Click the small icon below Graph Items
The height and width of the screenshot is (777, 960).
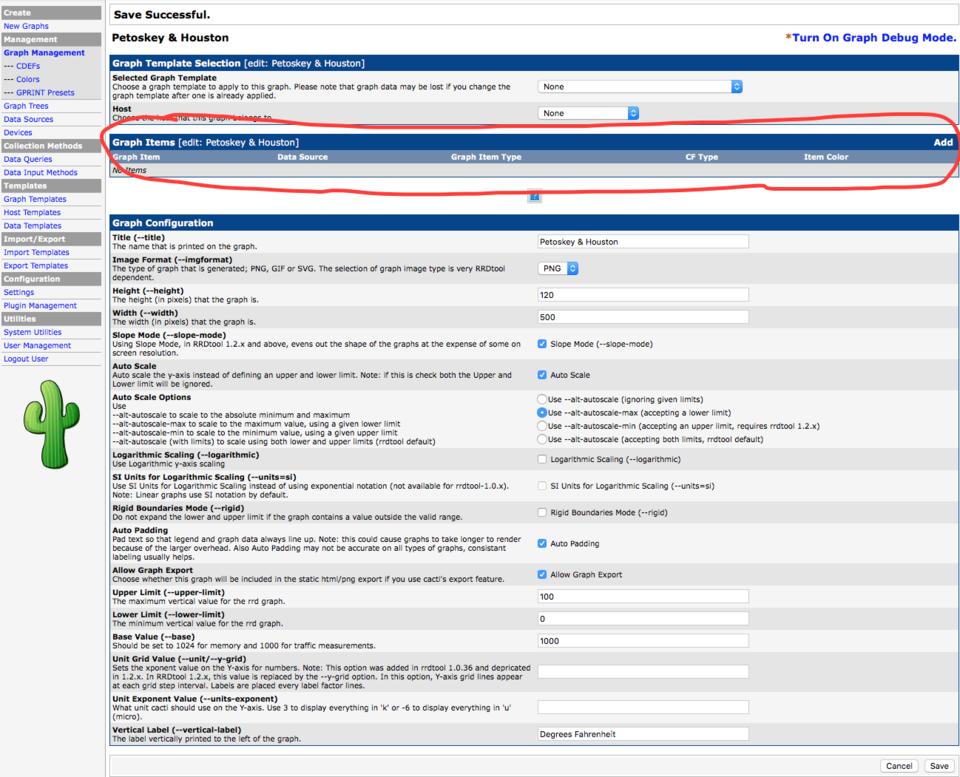(x=535, y=197)
